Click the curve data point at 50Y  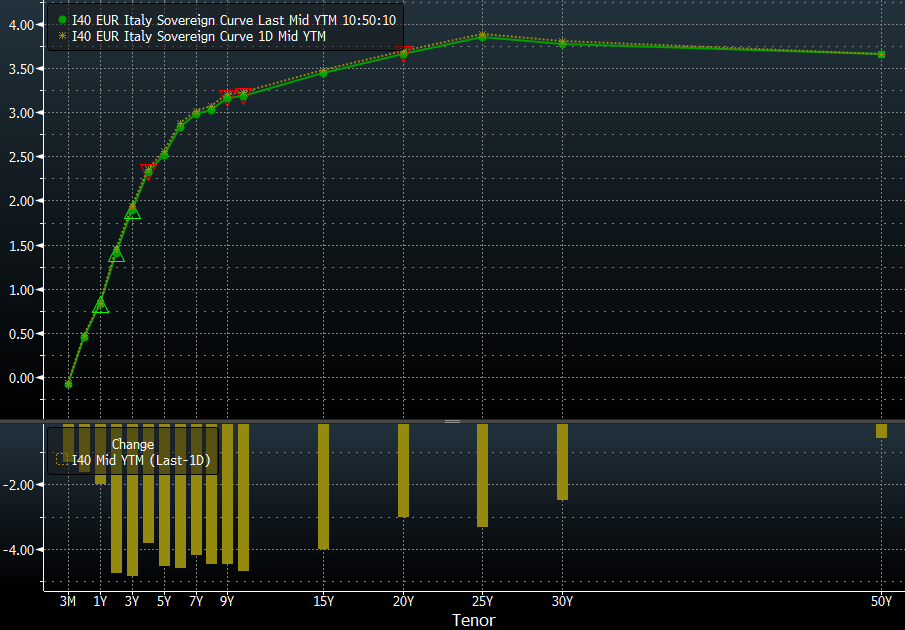[x=881, y=54]
